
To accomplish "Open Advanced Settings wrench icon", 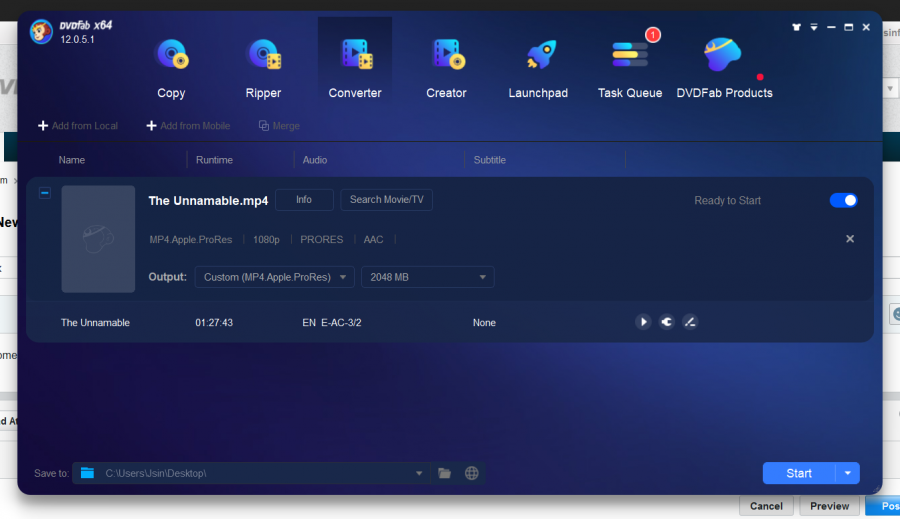I will 666,322.
